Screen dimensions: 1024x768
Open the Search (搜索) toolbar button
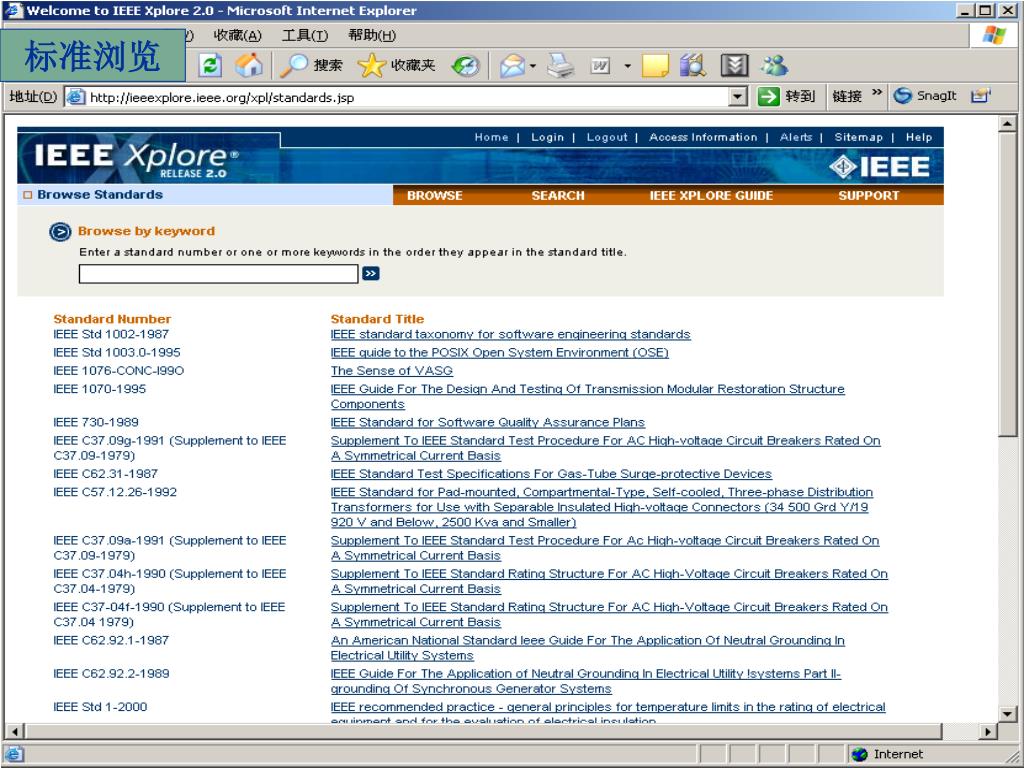point(312,65)
